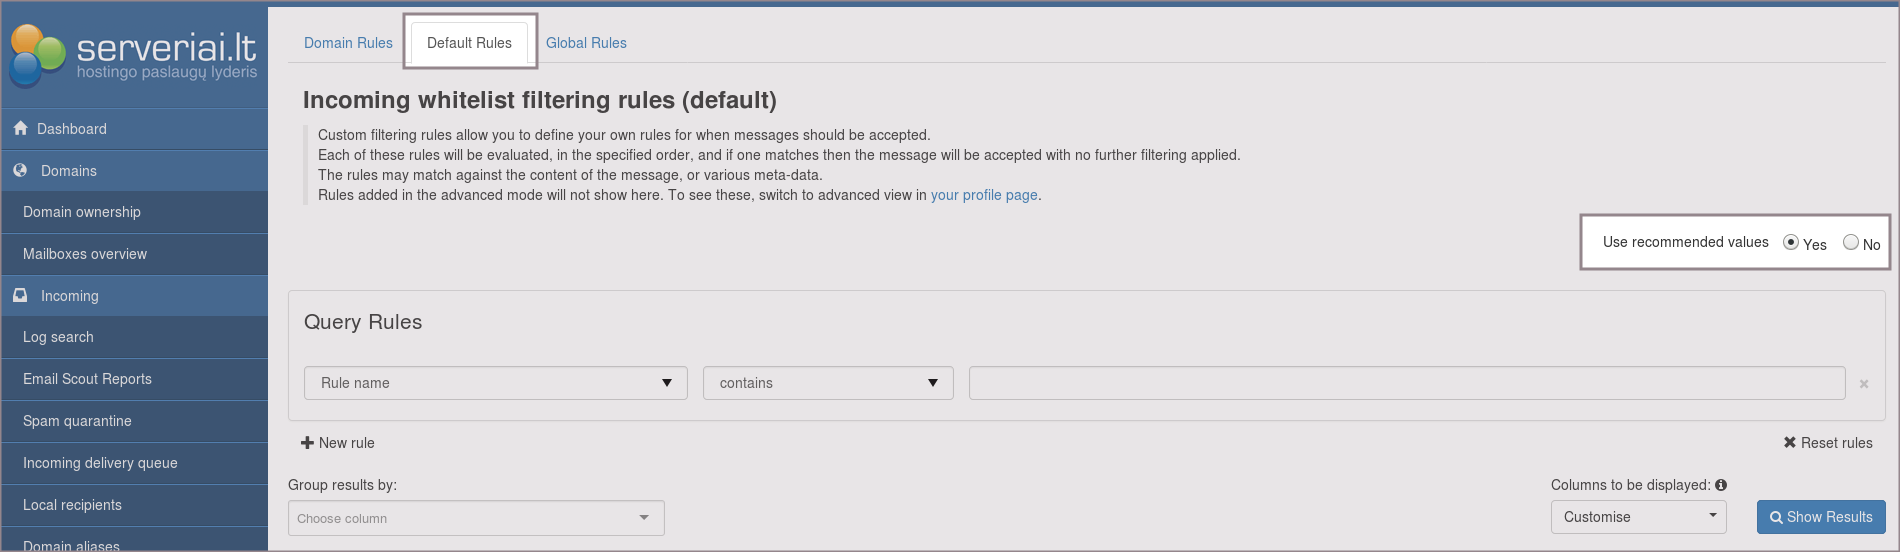Click the plus icon for New rule
Screen dimensions: 1900x552
307,443
